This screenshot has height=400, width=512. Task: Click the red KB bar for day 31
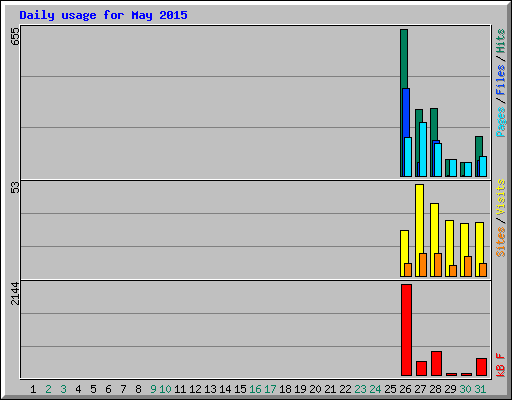481,367
